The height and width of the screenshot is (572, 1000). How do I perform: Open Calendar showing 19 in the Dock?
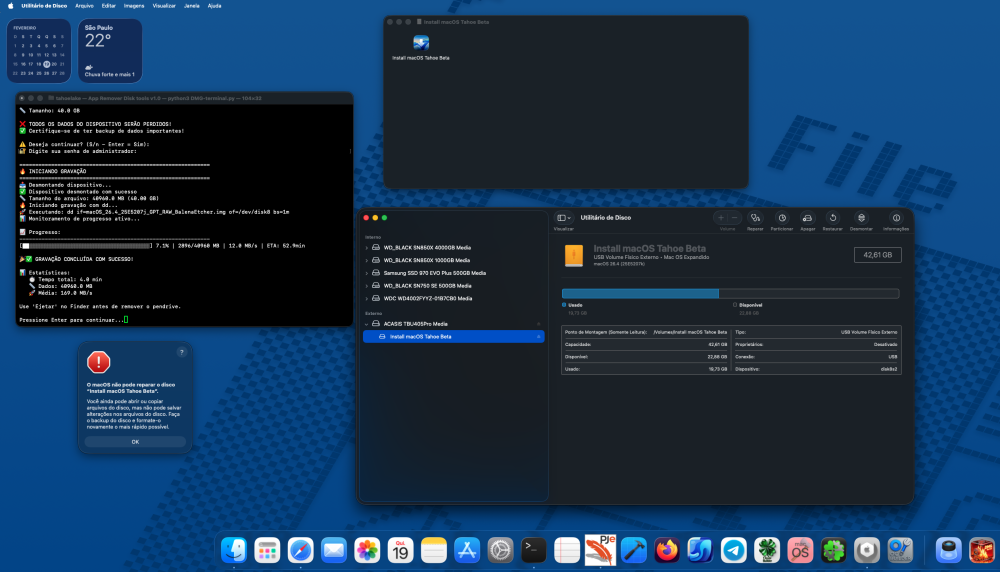401,550
